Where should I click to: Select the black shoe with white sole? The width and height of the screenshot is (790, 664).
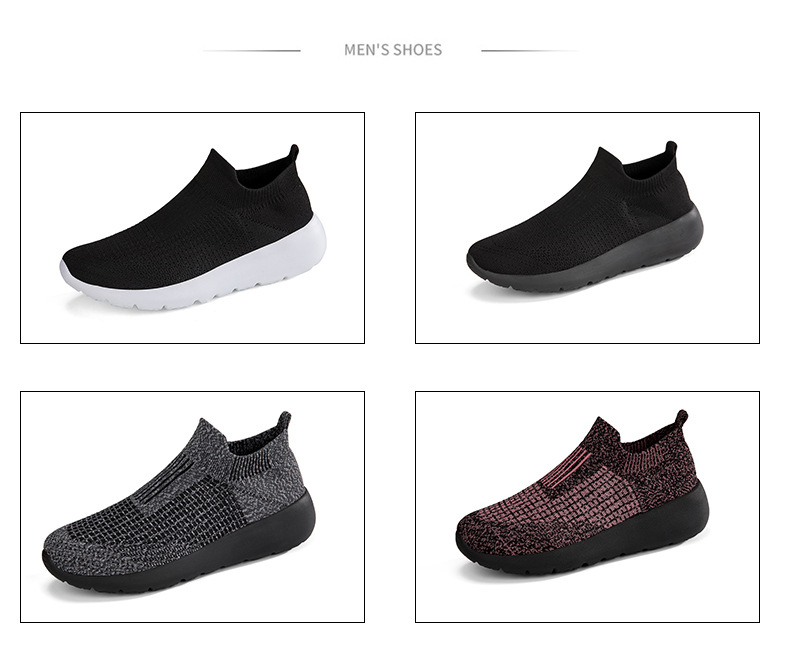point(192,228)
